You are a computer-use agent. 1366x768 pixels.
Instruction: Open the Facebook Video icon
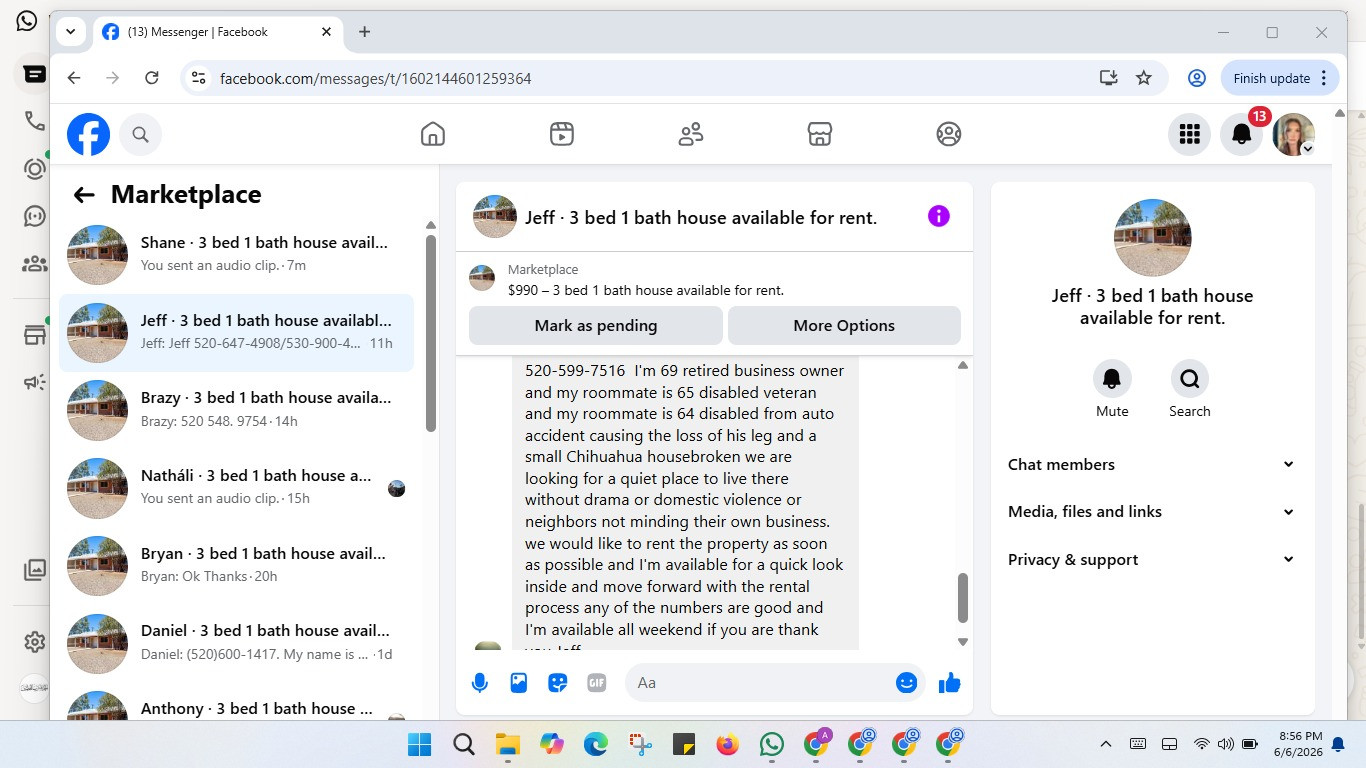(x=562, y=134)
